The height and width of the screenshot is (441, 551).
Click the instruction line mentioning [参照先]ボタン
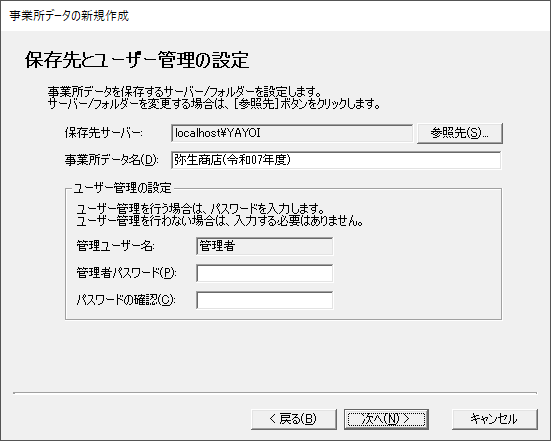(214, 104)
